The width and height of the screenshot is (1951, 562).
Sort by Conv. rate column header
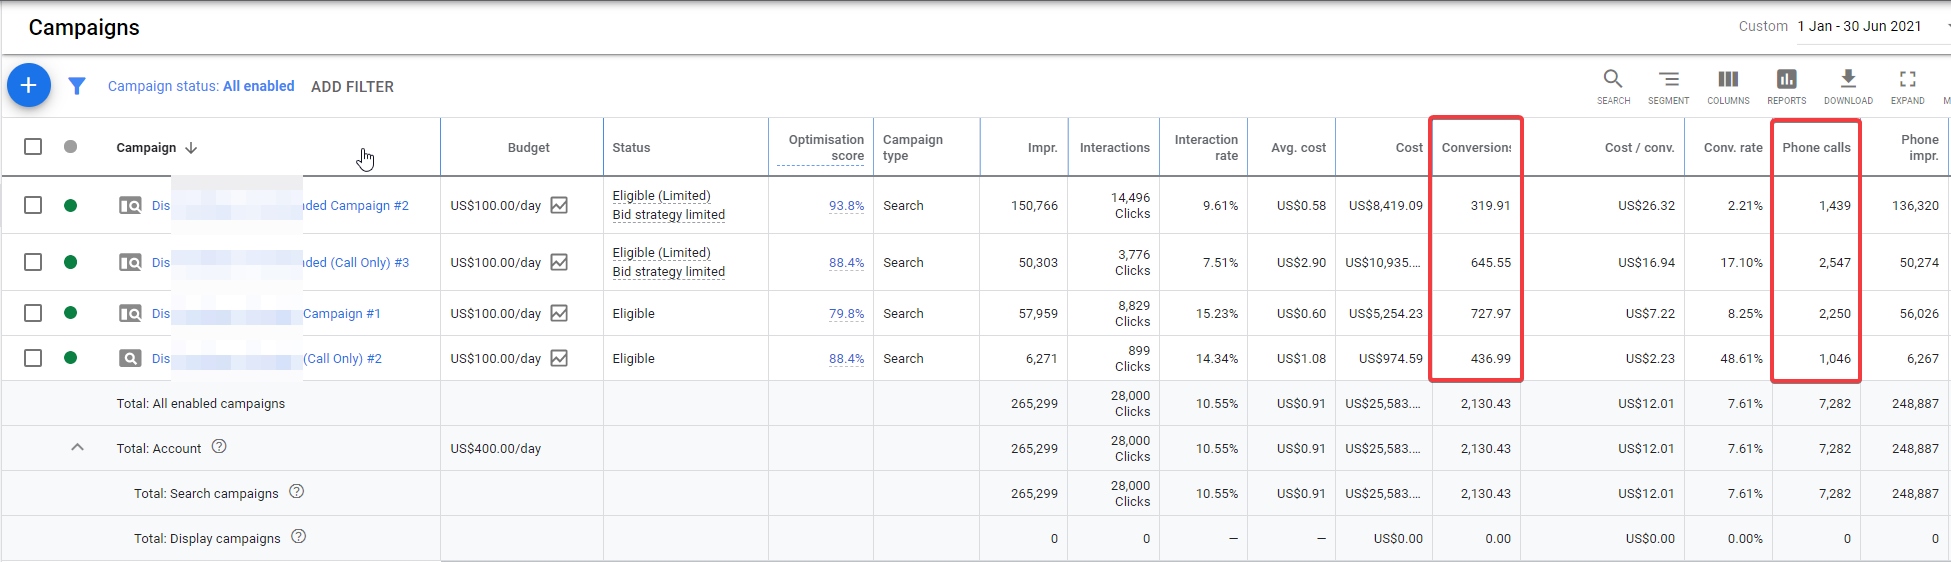[x=1733, y=147]
